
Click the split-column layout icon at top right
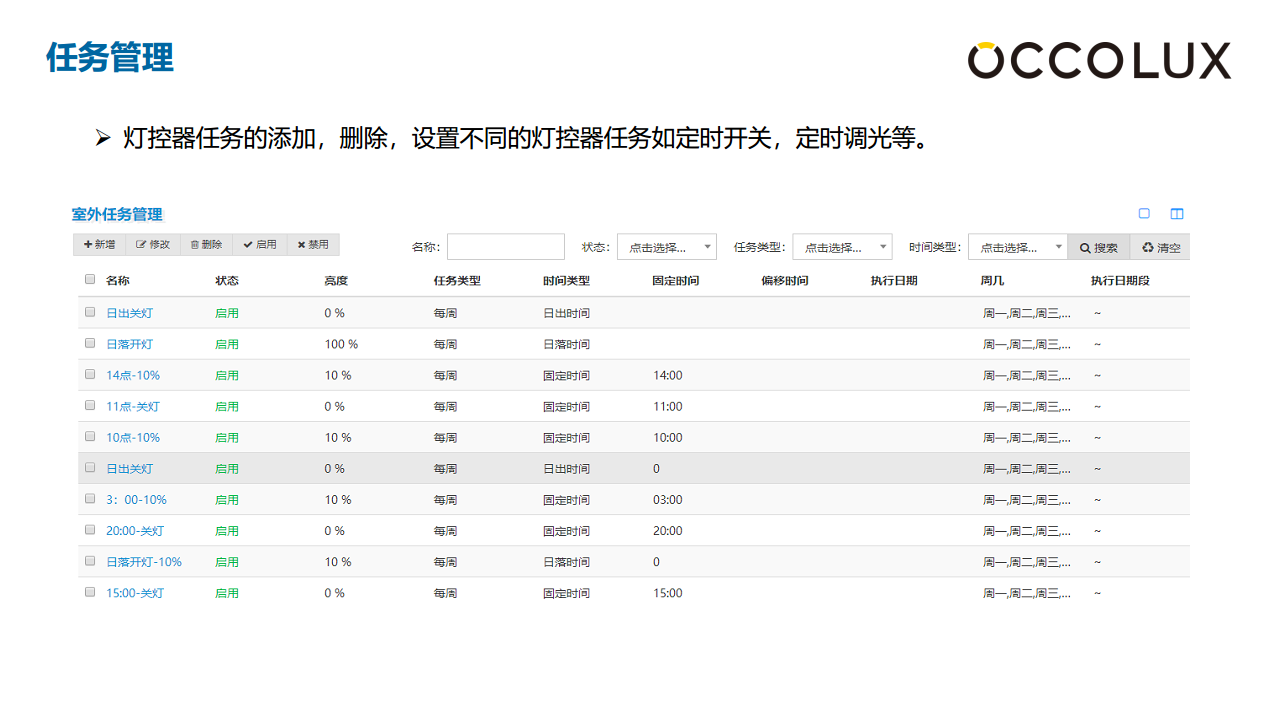point(1177,213)
